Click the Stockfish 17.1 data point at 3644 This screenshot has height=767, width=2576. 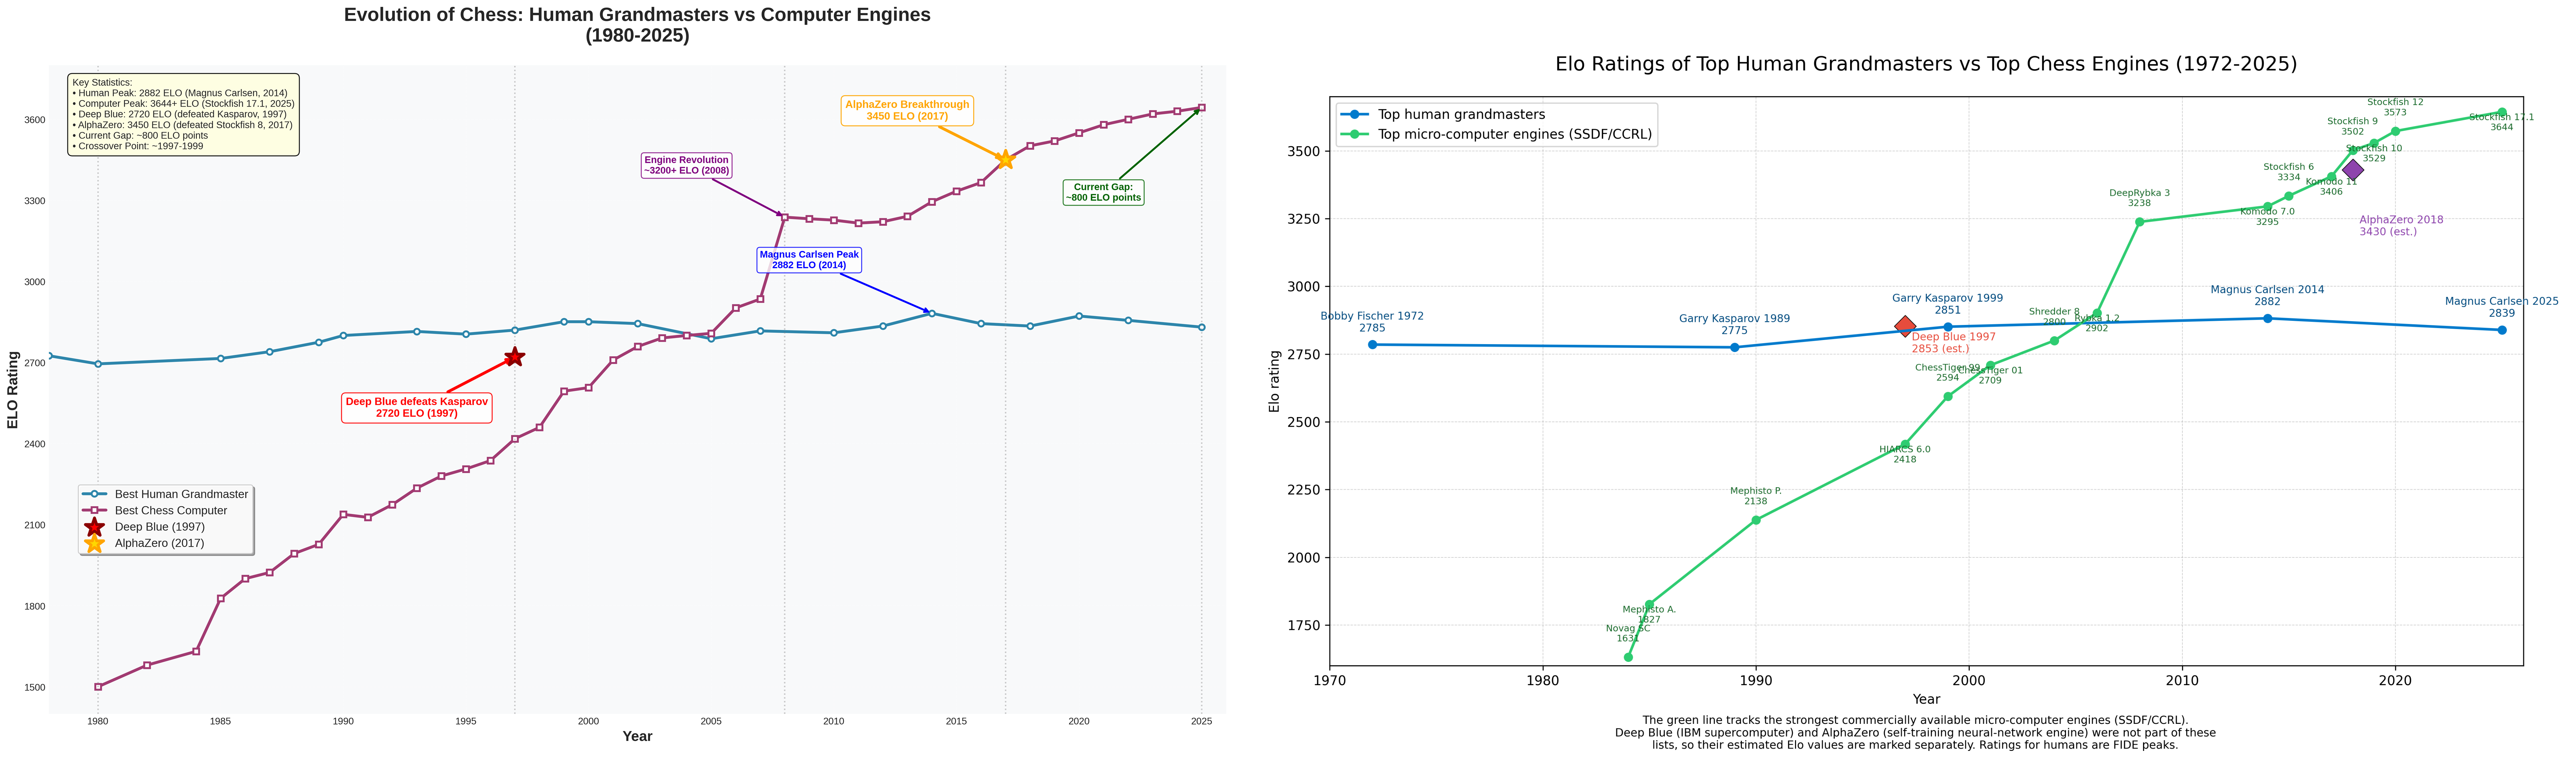(2502, 112)
